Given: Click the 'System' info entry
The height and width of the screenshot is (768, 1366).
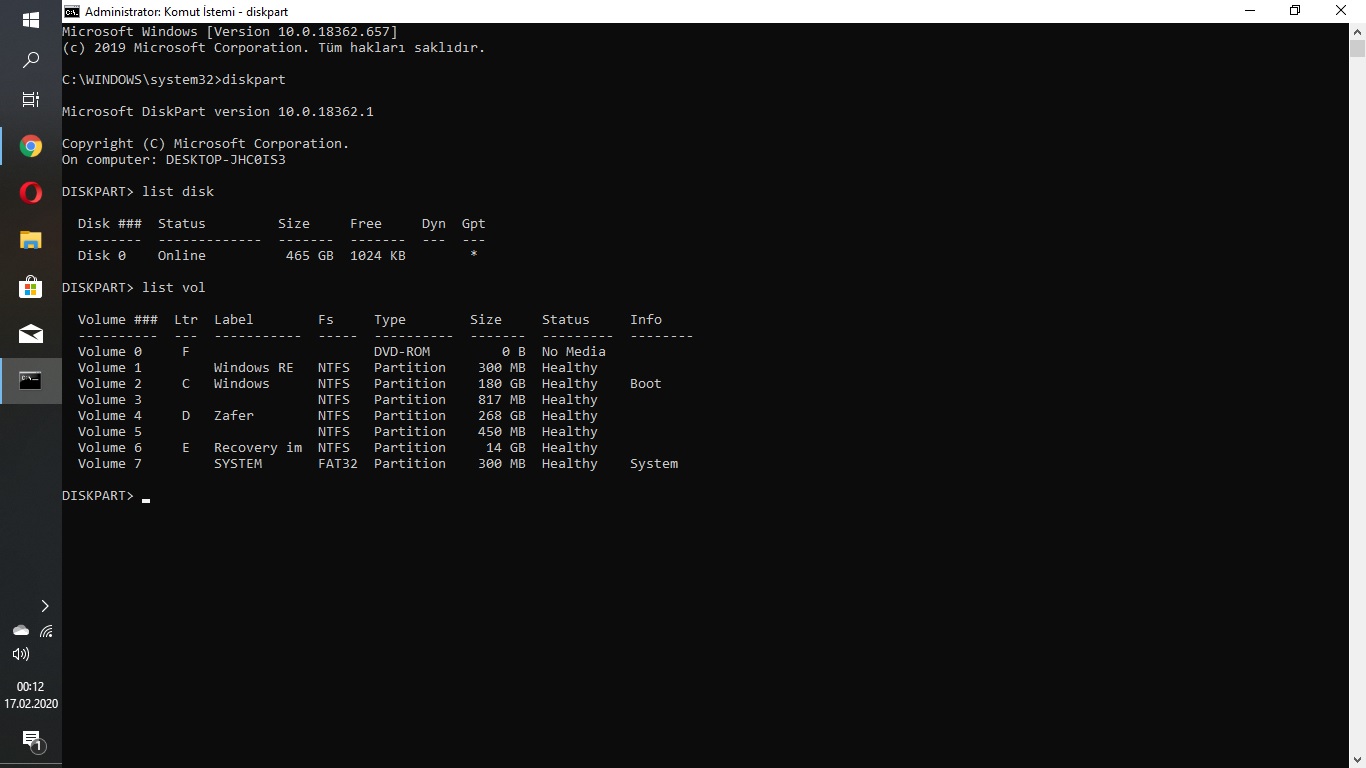Looking at the screenshot, I should point(654,463).
